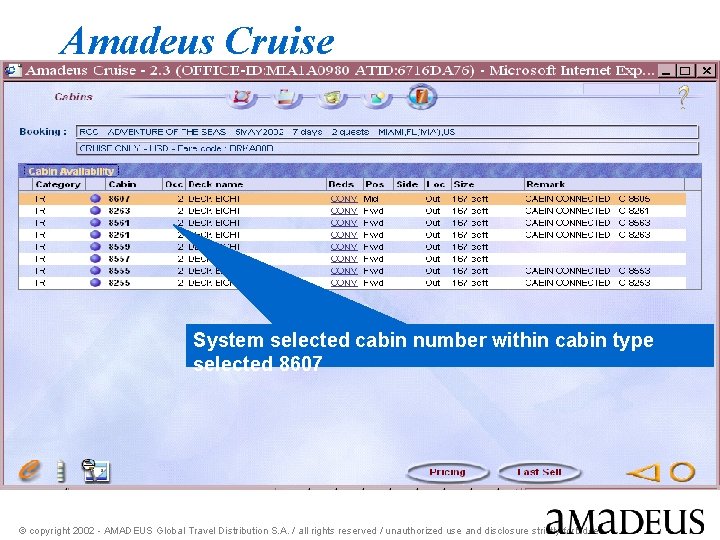Open CONV beds link for cabin 8555
Image resolution: width=720 pixels, height=540 pixels.
(x=343, y=271)
